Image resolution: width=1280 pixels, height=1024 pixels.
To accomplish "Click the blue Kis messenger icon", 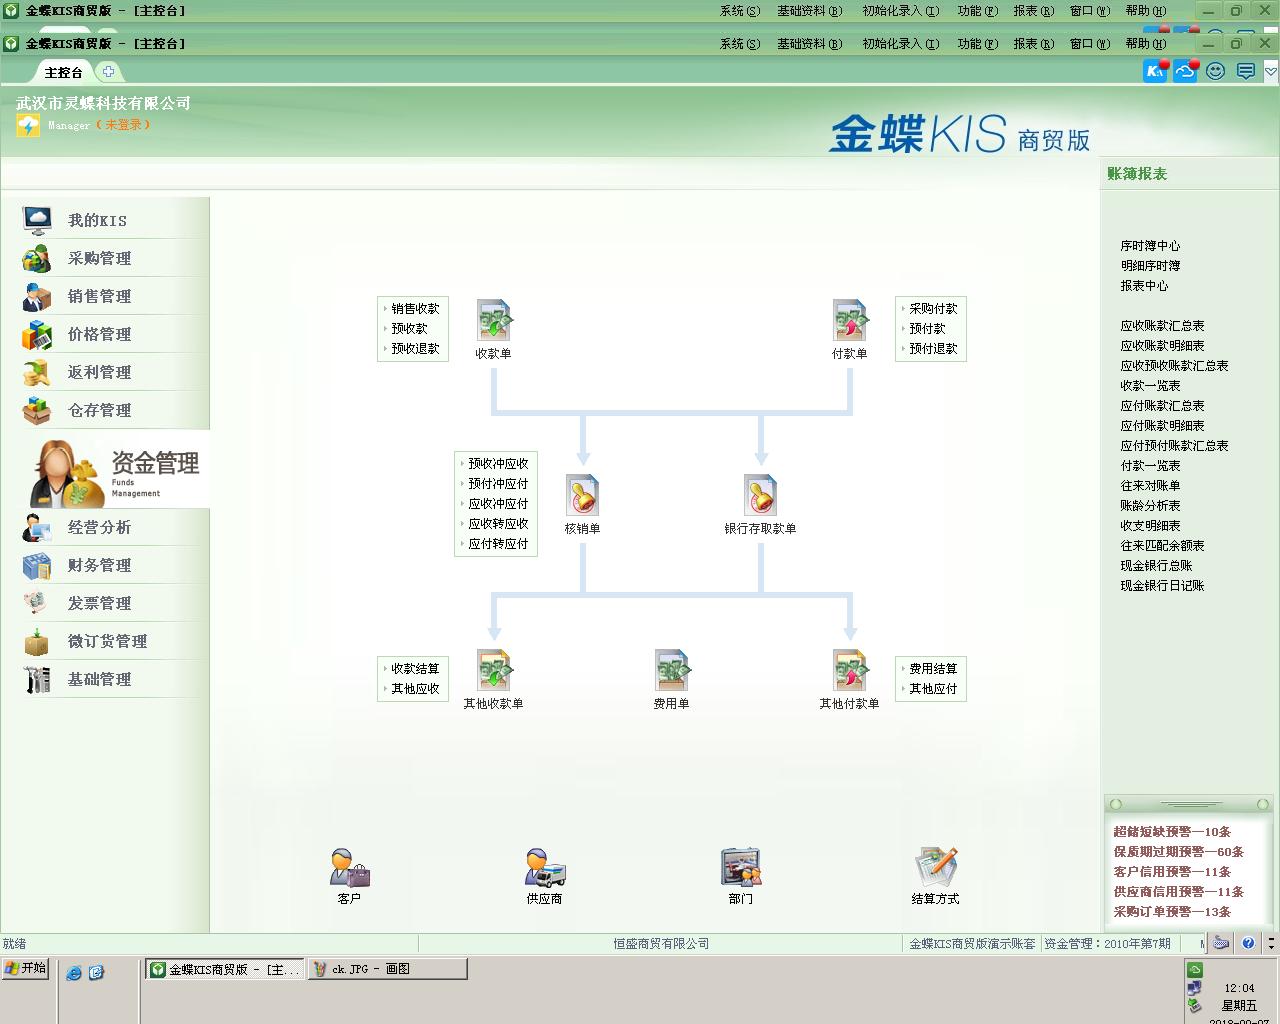I will (x=1156, y=71).
